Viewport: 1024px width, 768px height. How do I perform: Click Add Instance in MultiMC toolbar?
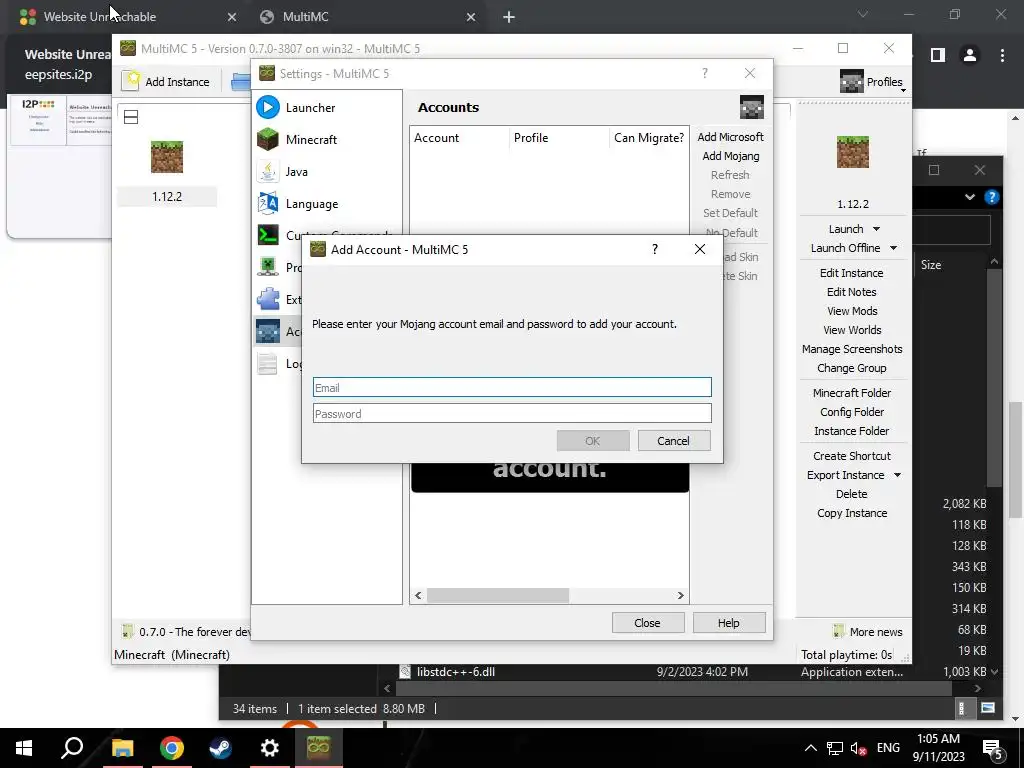[x=167, y=82]
